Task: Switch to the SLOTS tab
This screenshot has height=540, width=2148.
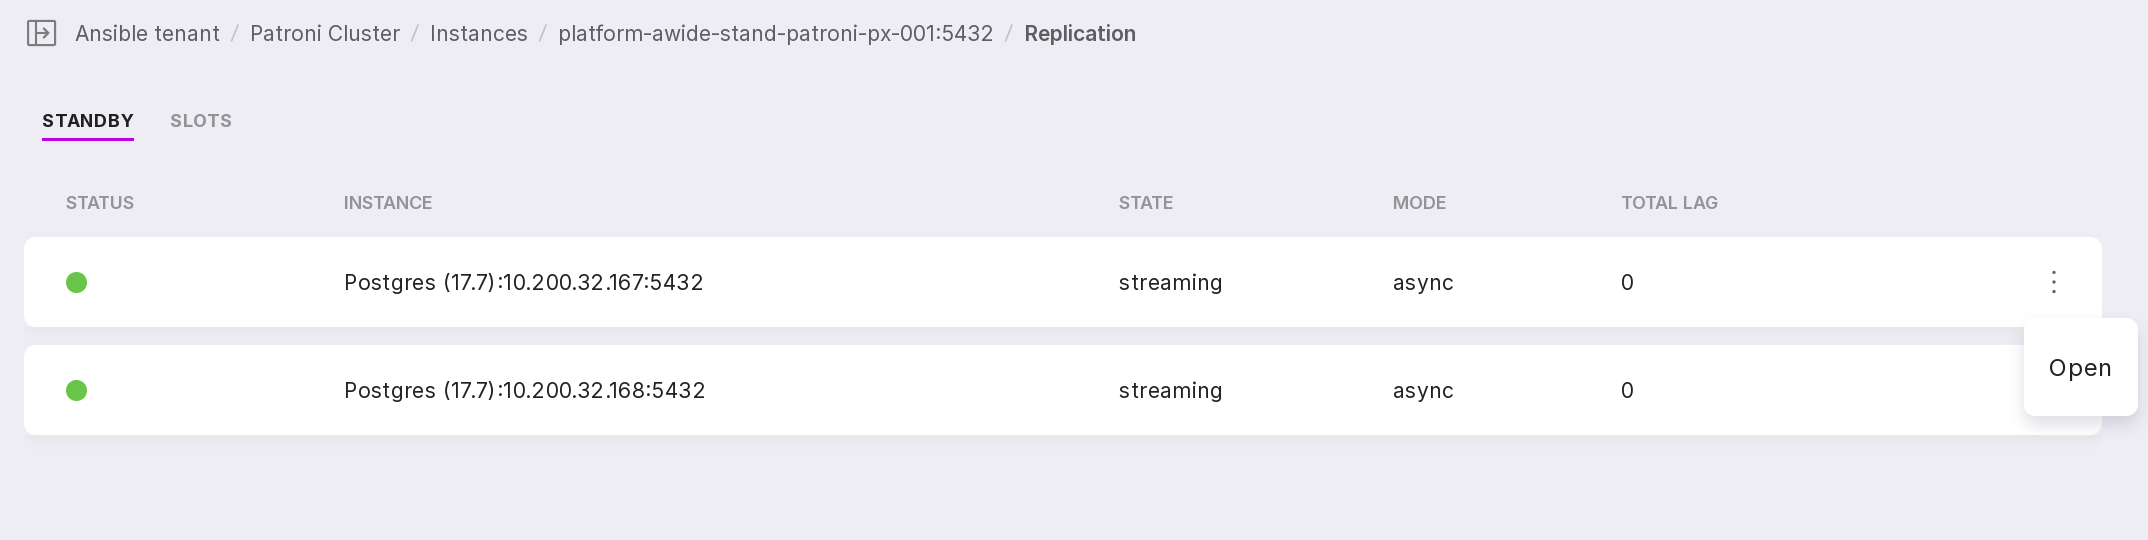Action: pyautogui.click(x=201, y=121)
